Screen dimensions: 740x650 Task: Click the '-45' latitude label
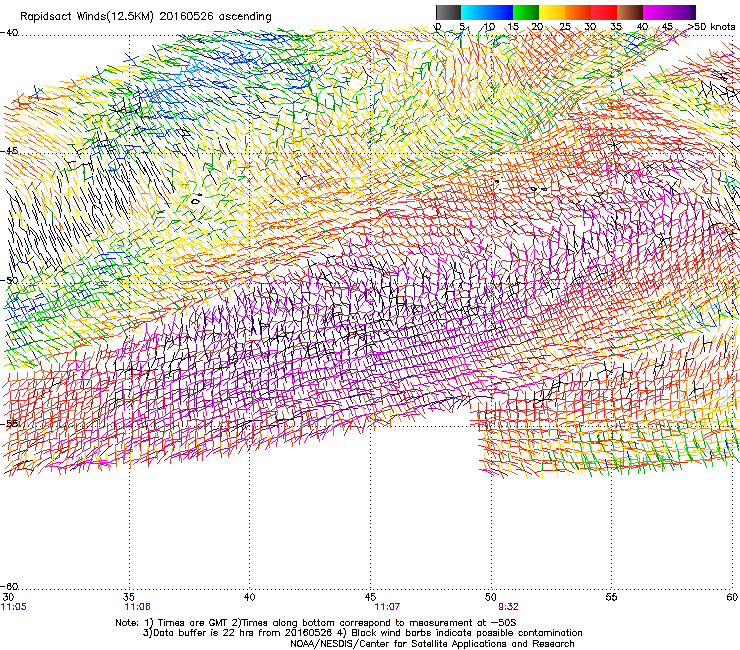9,151
